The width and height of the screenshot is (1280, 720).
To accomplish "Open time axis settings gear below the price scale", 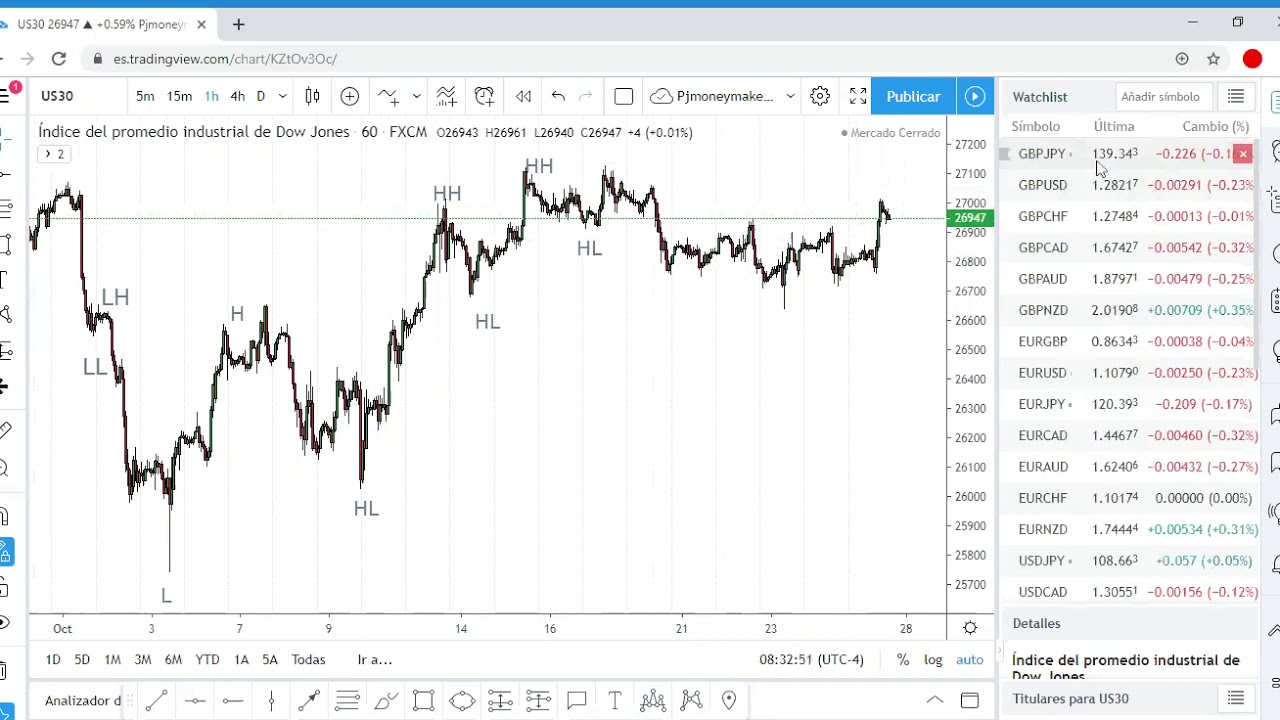I will click(970, 628).
